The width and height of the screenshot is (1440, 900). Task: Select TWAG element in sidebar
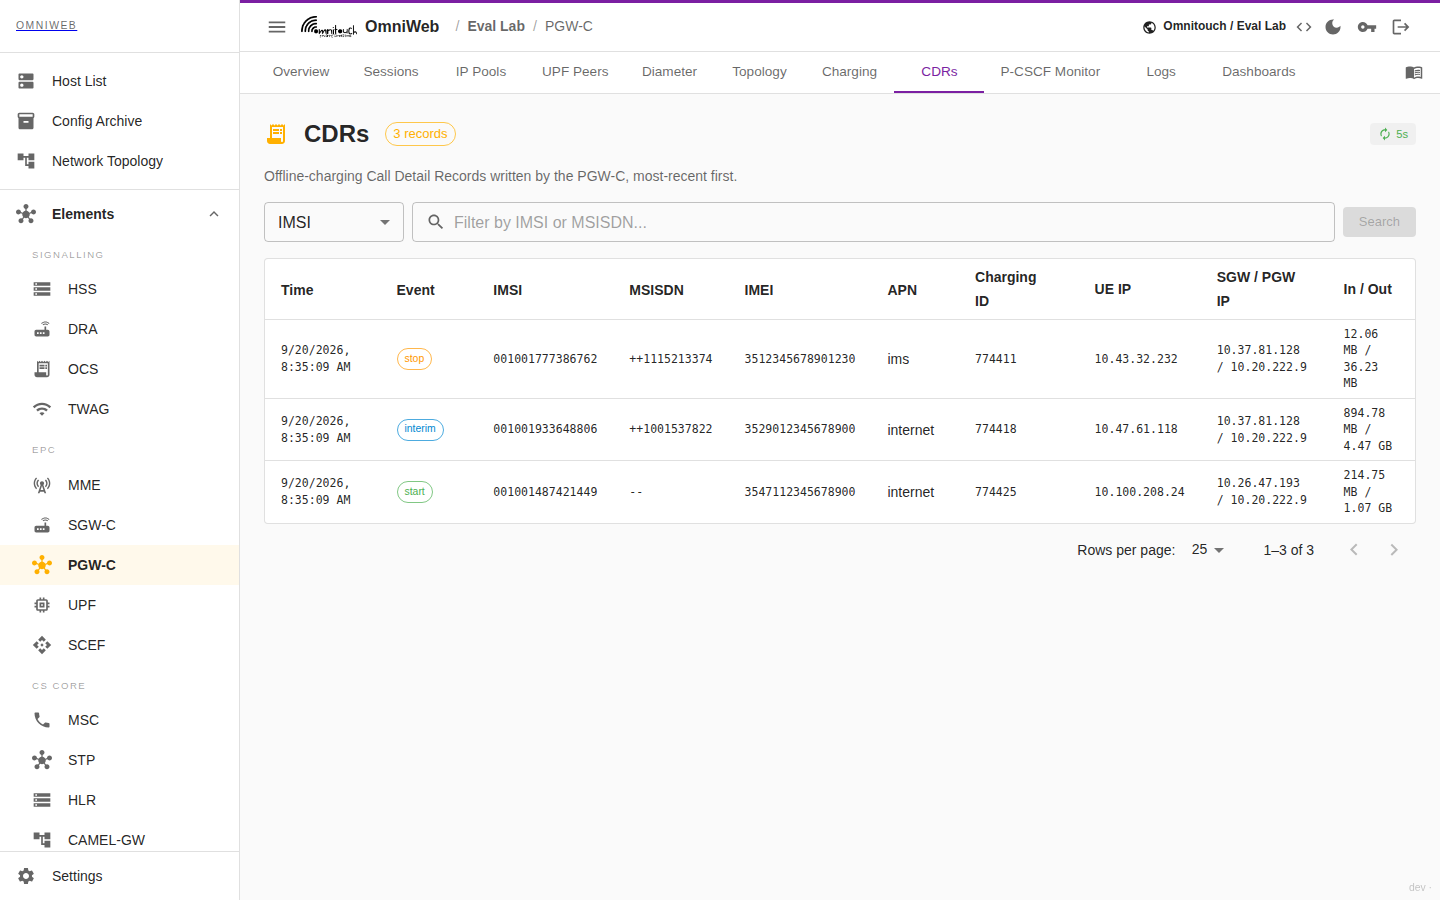point(120,409)
